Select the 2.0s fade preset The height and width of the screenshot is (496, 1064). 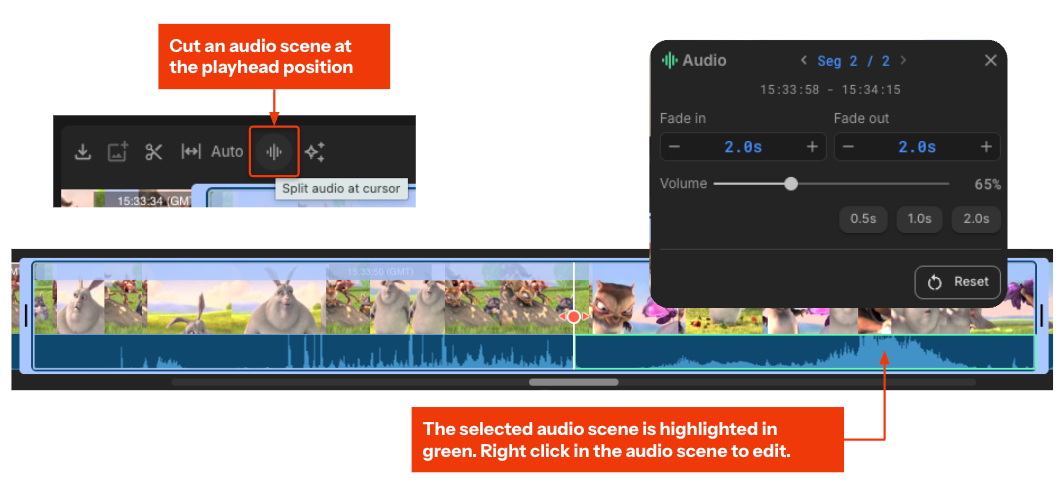tap(976, 220)
